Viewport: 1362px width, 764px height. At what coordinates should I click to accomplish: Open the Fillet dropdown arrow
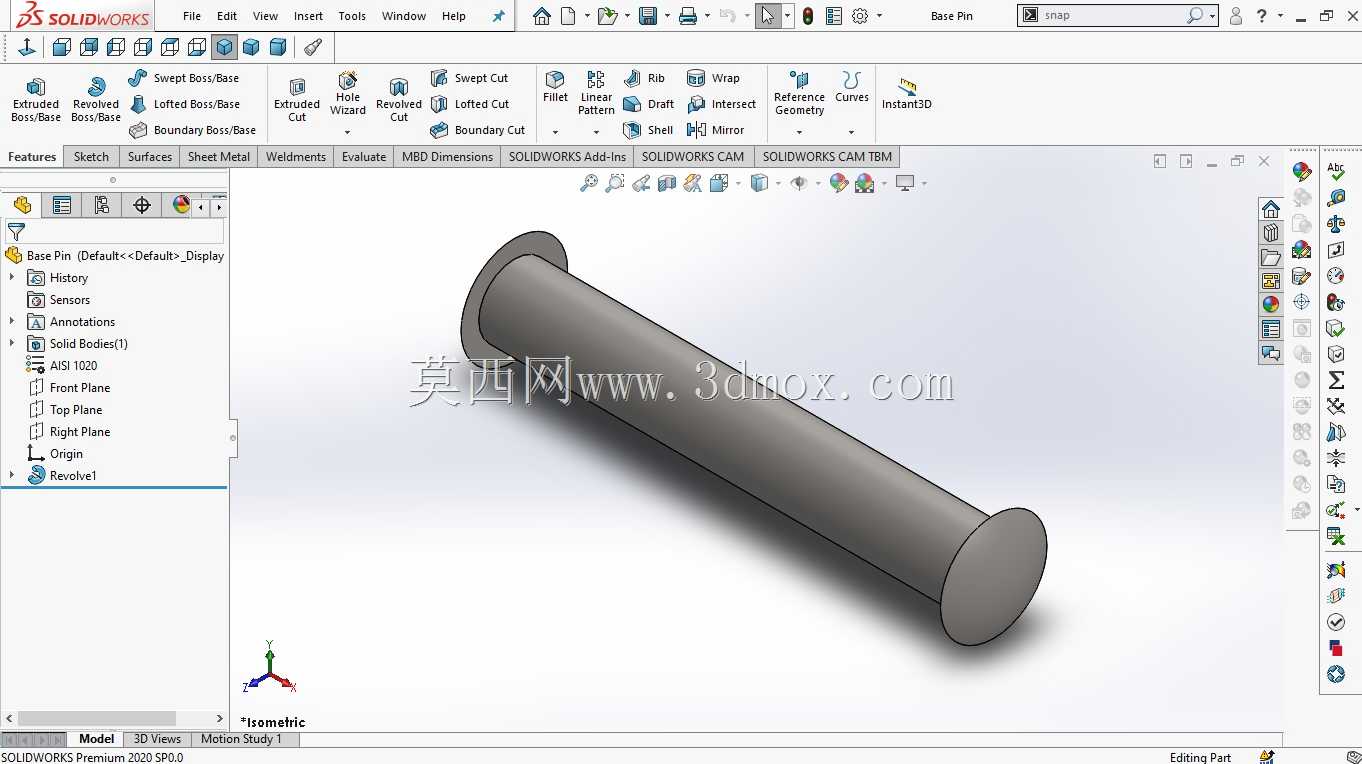pyautogui.click(x=555, y=132)
